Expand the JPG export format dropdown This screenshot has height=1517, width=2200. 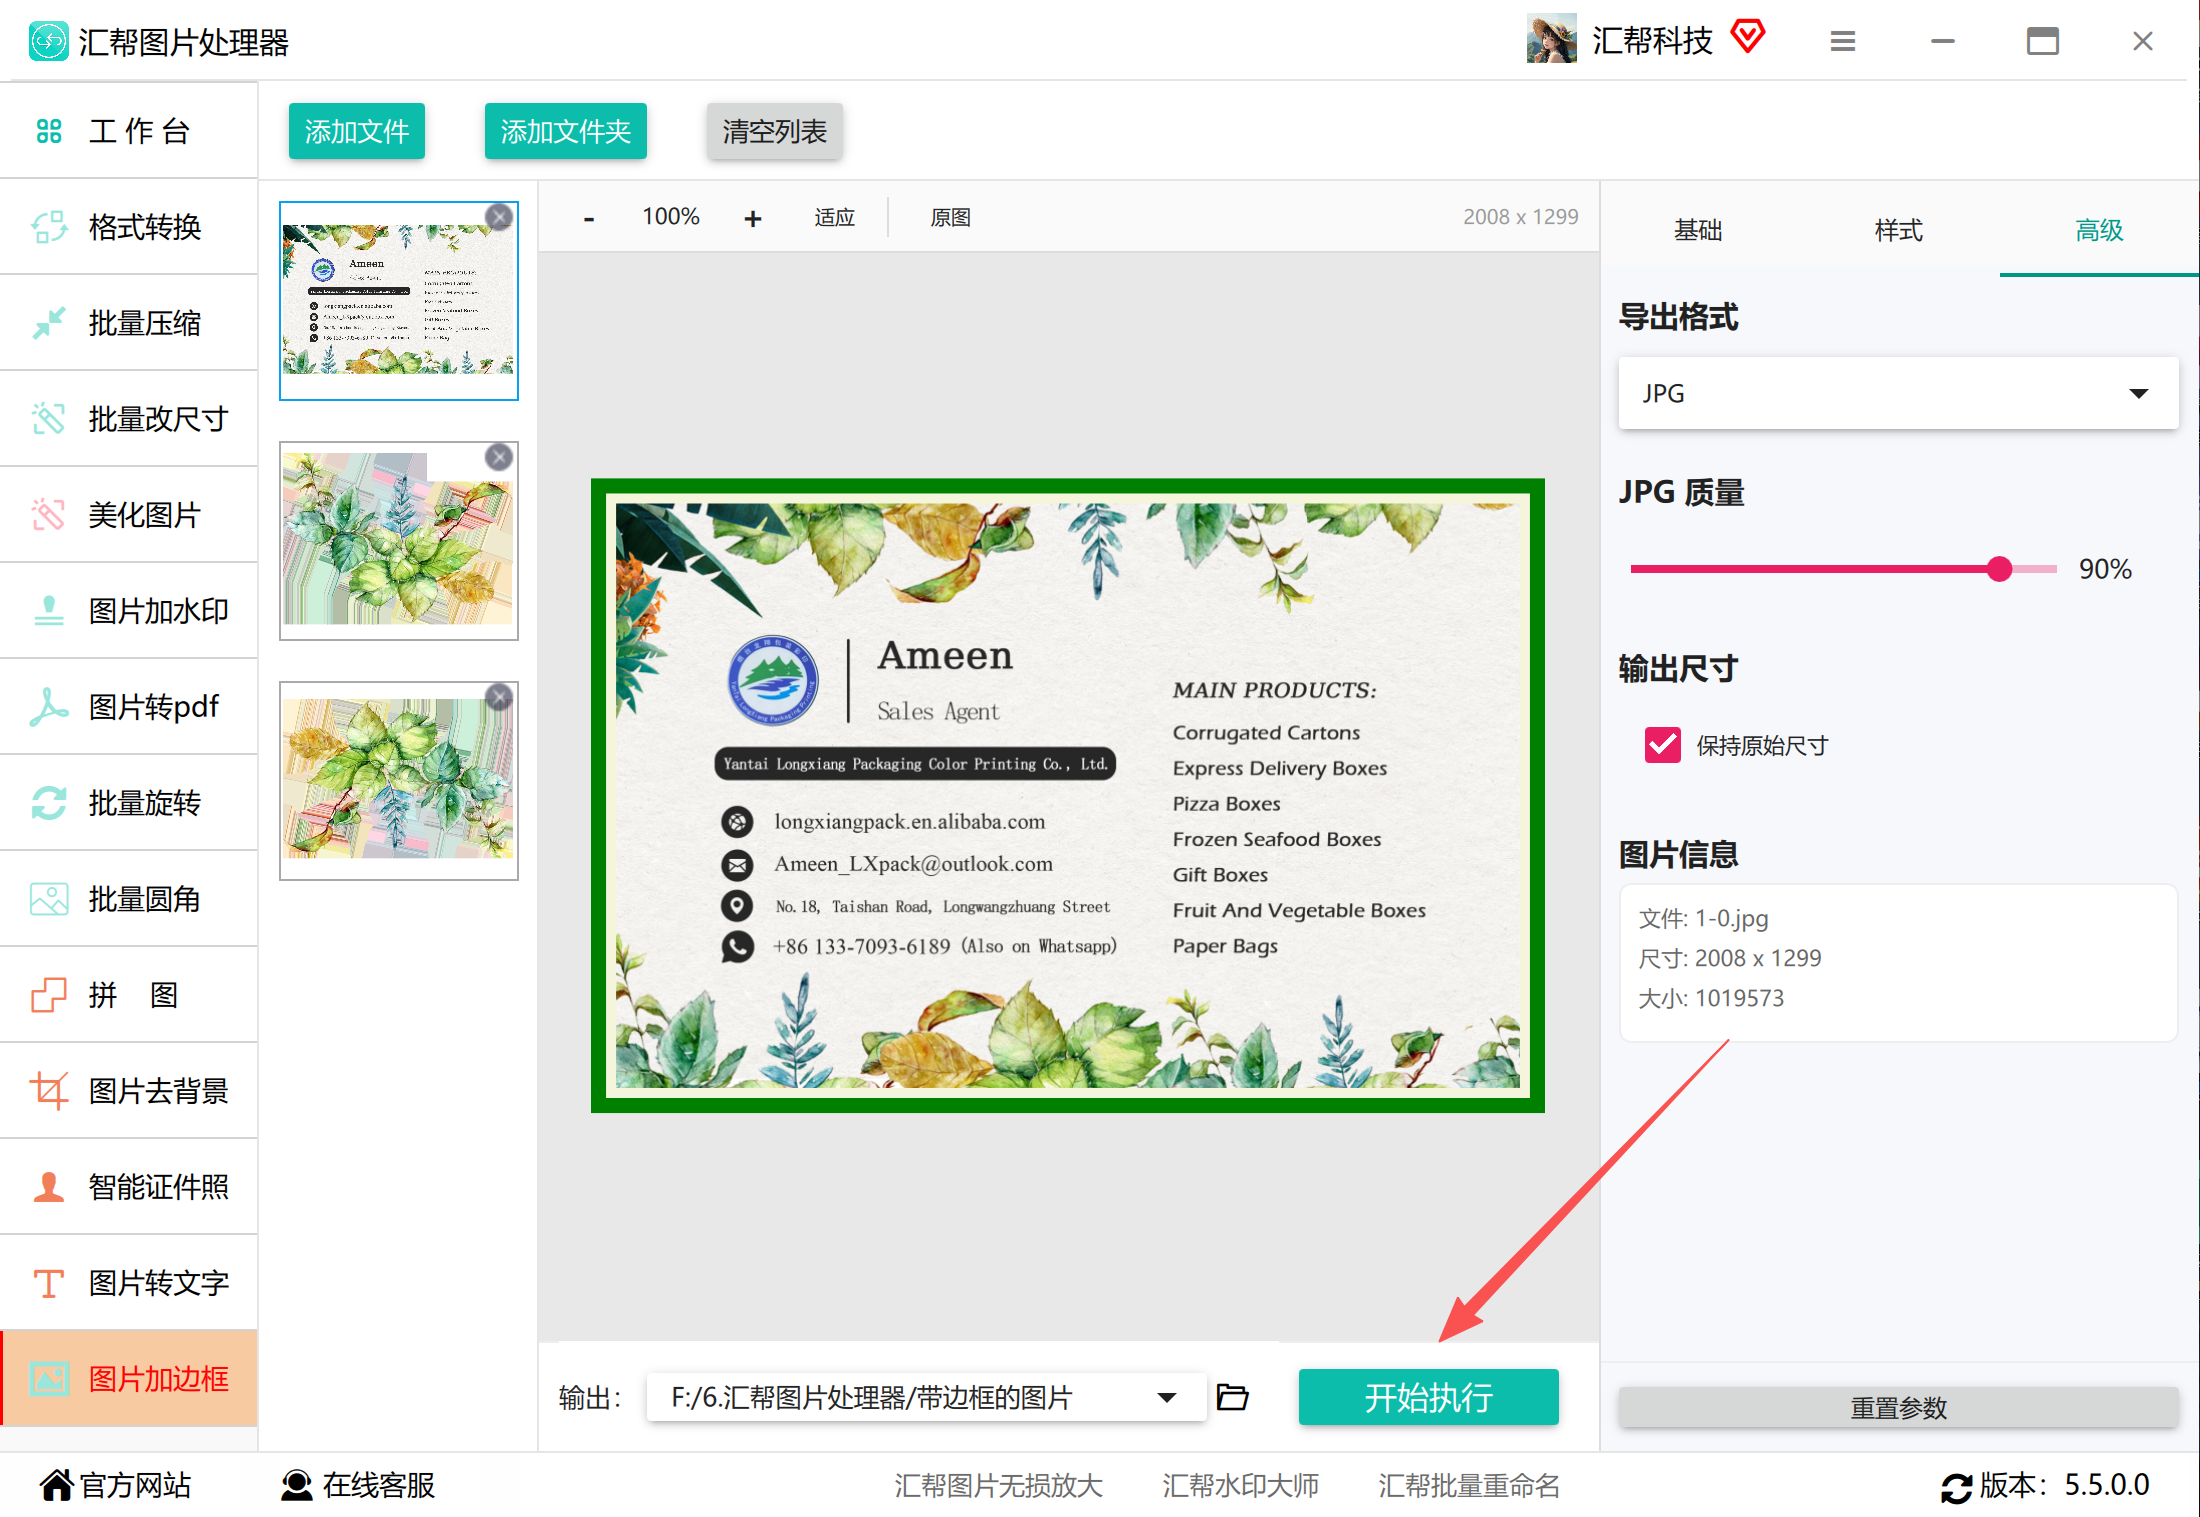(1898, 393)
